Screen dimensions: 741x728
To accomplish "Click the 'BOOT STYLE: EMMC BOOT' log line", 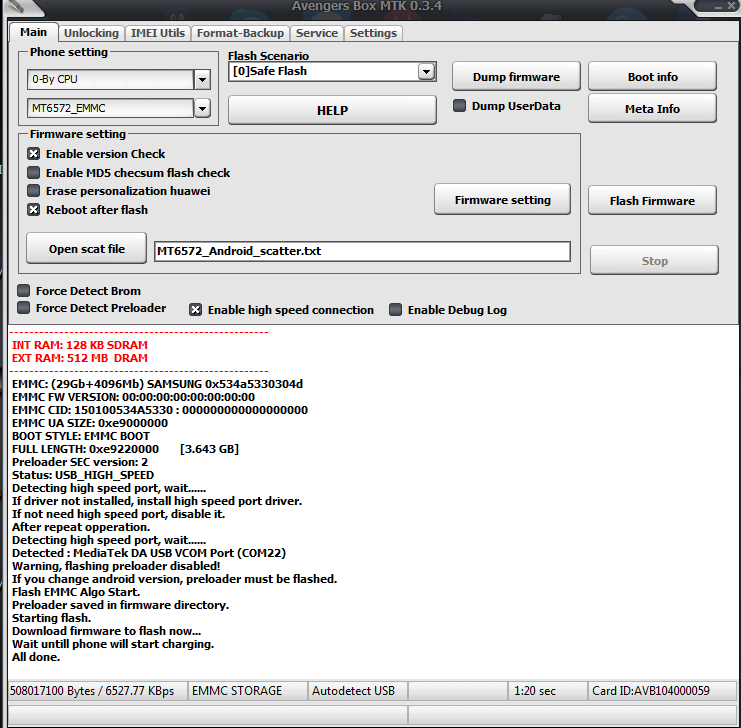I will click(81, 436).
